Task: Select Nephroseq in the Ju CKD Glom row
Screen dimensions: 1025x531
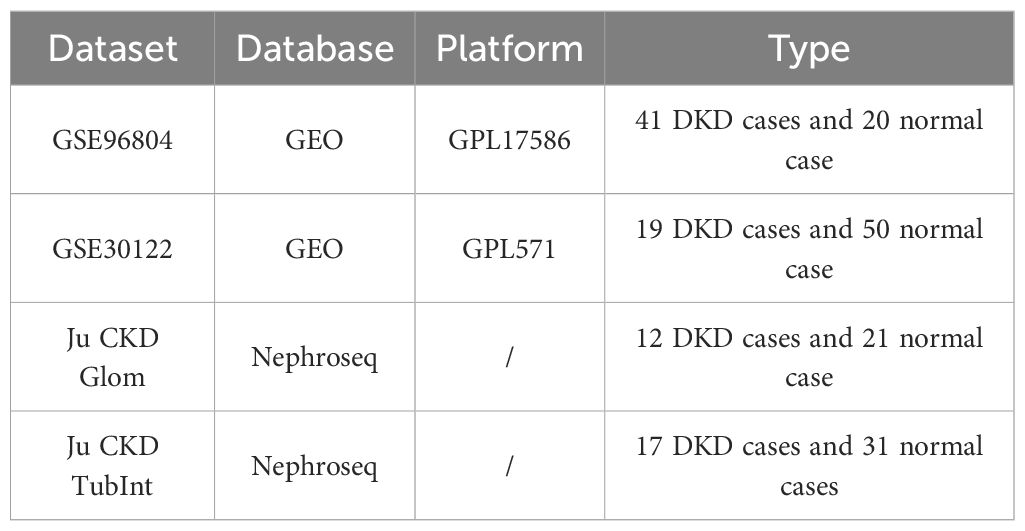Action: [x=314, y=358]
